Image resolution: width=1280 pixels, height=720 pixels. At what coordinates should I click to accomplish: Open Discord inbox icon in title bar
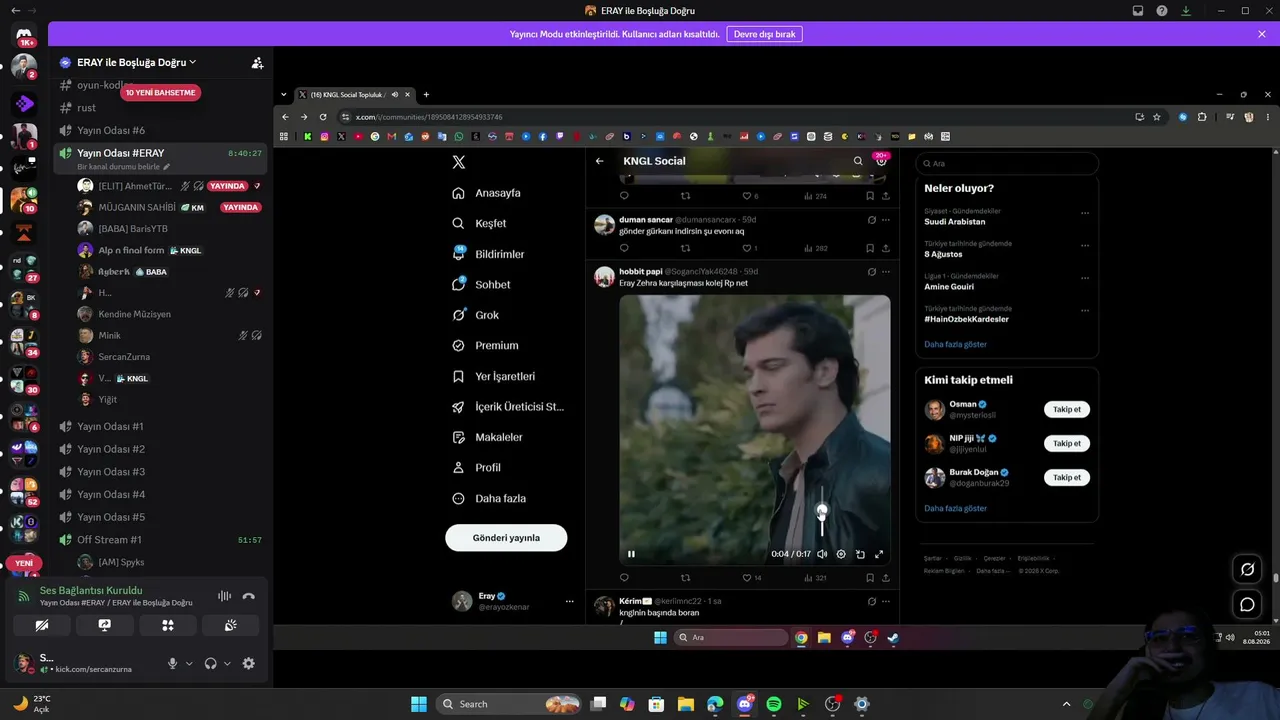coord(1138,11)
